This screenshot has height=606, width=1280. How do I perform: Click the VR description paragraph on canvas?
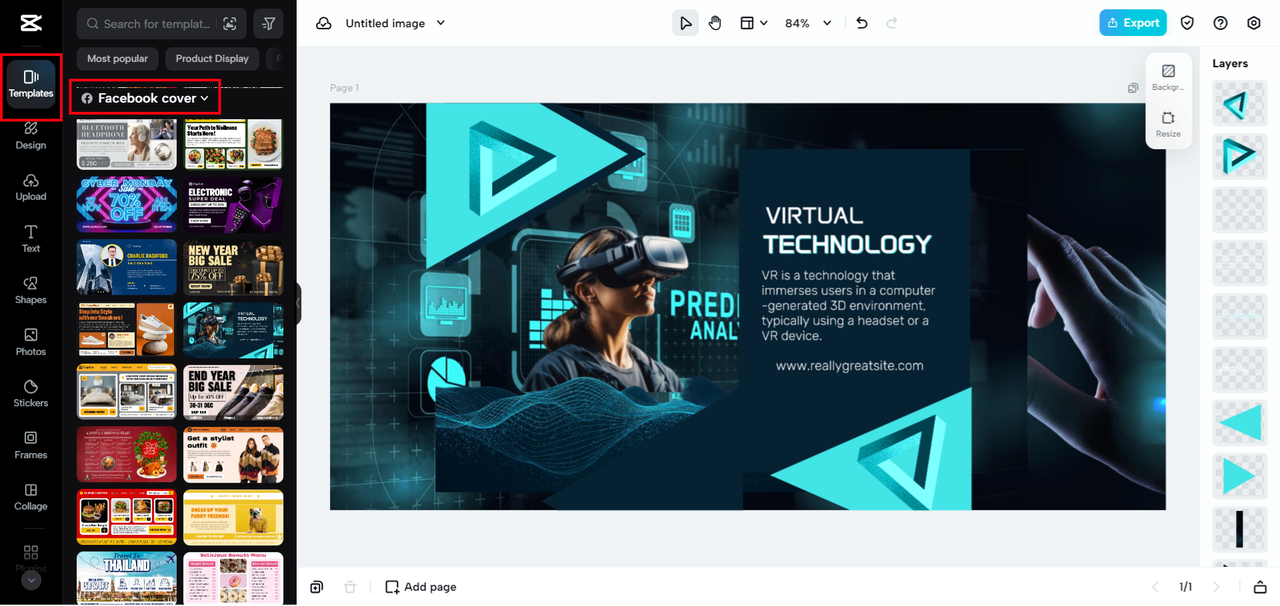[848, 306]
